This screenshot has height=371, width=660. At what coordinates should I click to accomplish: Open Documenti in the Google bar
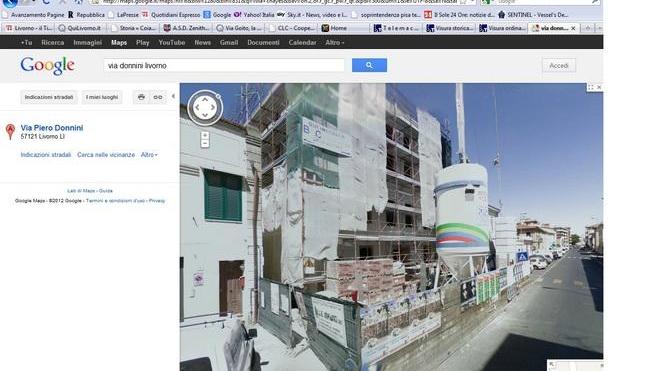coord(263,43)
